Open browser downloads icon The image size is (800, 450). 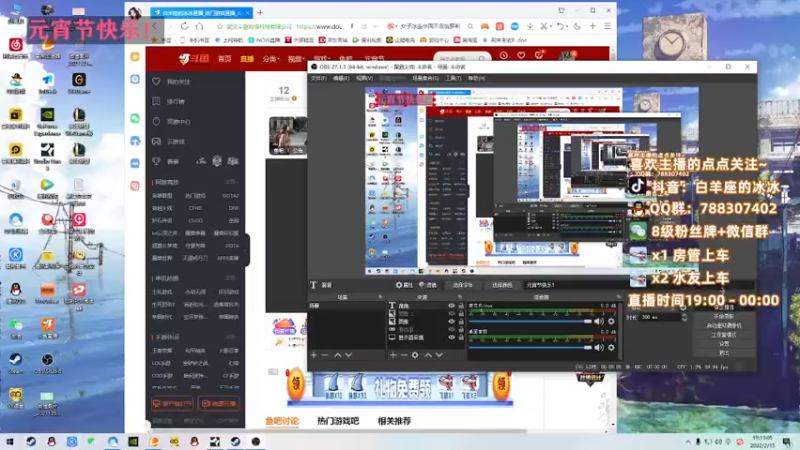pyautogui.click(x=530, y=26)
